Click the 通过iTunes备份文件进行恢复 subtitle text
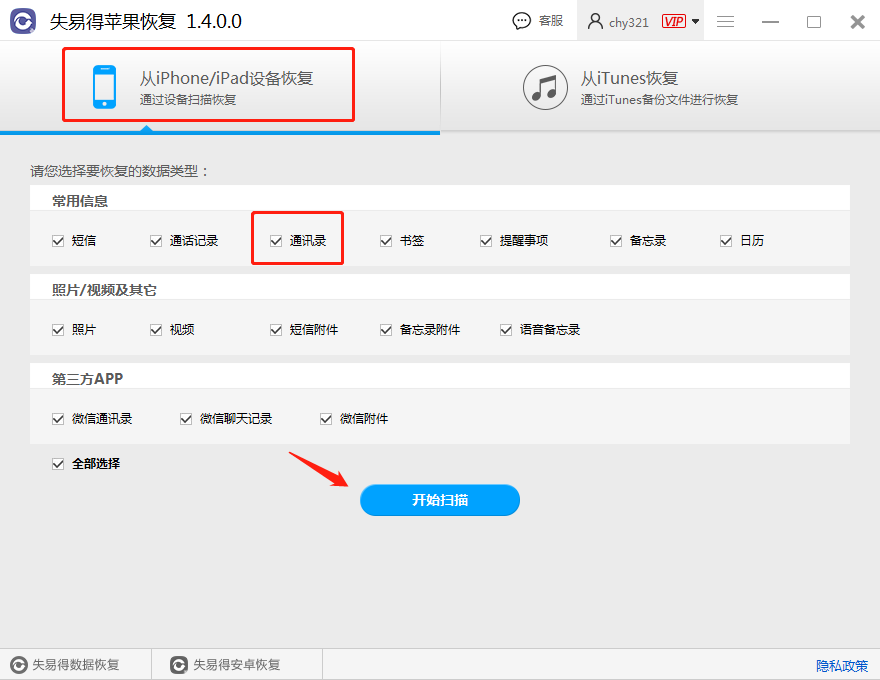The height and width of the screenshot is (680, 880). coord(659,100)
